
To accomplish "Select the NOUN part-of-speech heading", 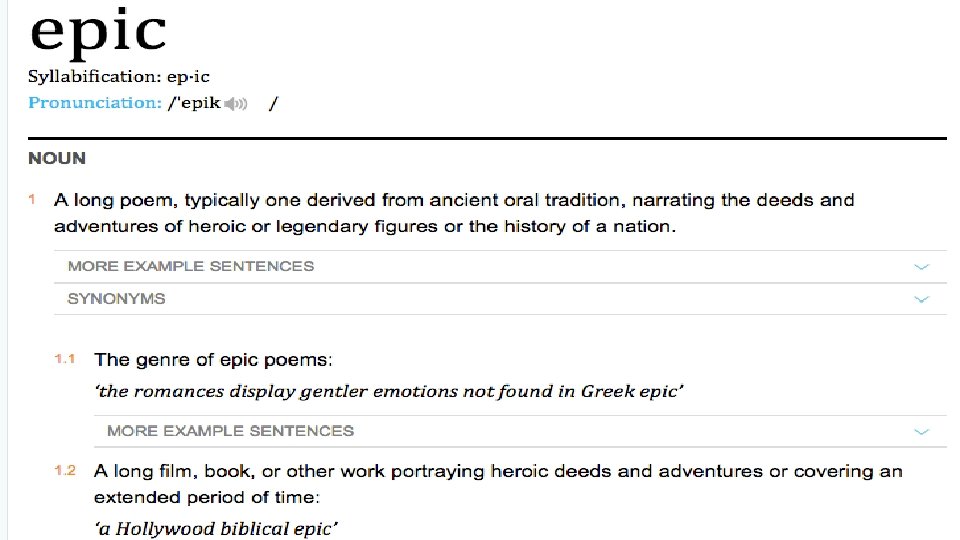I will (x=57, y=158).
